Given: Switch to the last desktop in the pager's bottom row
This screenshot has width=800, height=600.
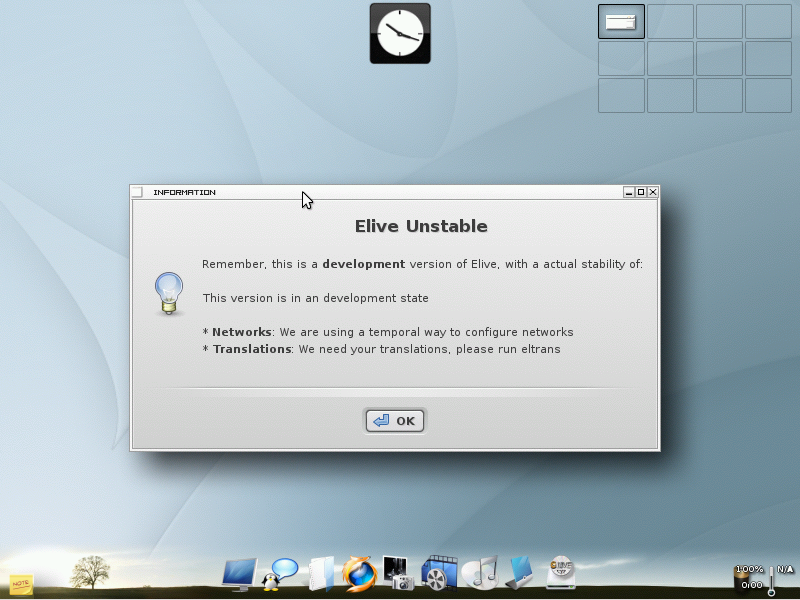Looking at the screenshot, I should pyautogui.click(x=768, y=95).
